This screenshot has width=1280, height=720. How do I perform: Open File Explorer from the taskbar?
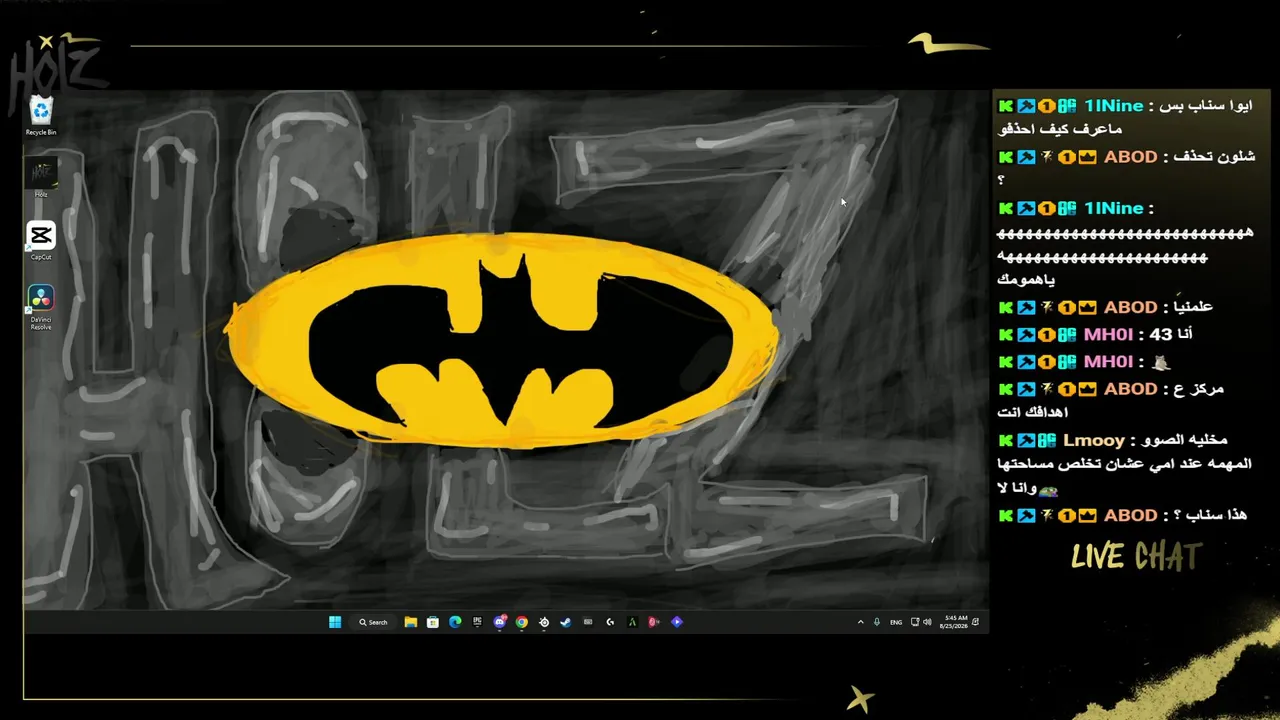point(410,622)
